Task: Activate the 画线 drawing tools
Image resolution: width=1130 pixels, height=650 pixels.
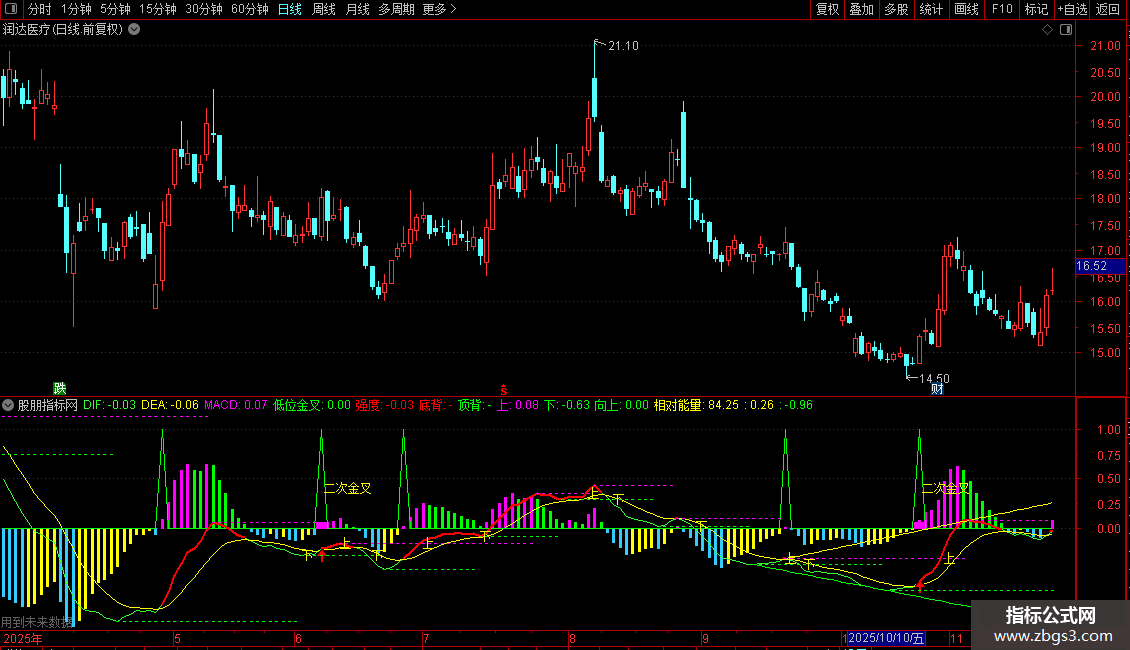Action: (966, 9)
